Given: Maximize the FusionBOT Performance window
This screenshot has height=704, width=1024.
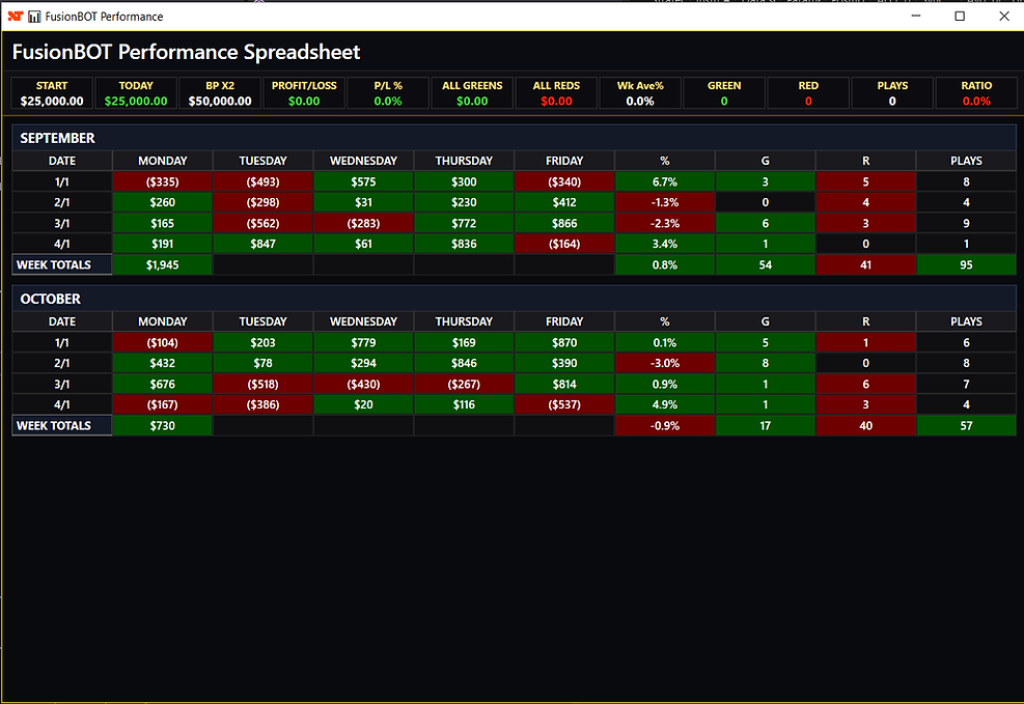Looking at the screenshot, I should (x=959, y=16).
